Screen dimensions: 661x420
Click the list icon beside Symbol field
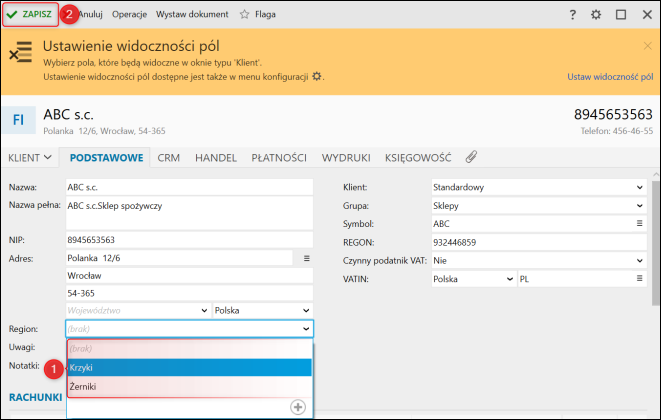640,224
